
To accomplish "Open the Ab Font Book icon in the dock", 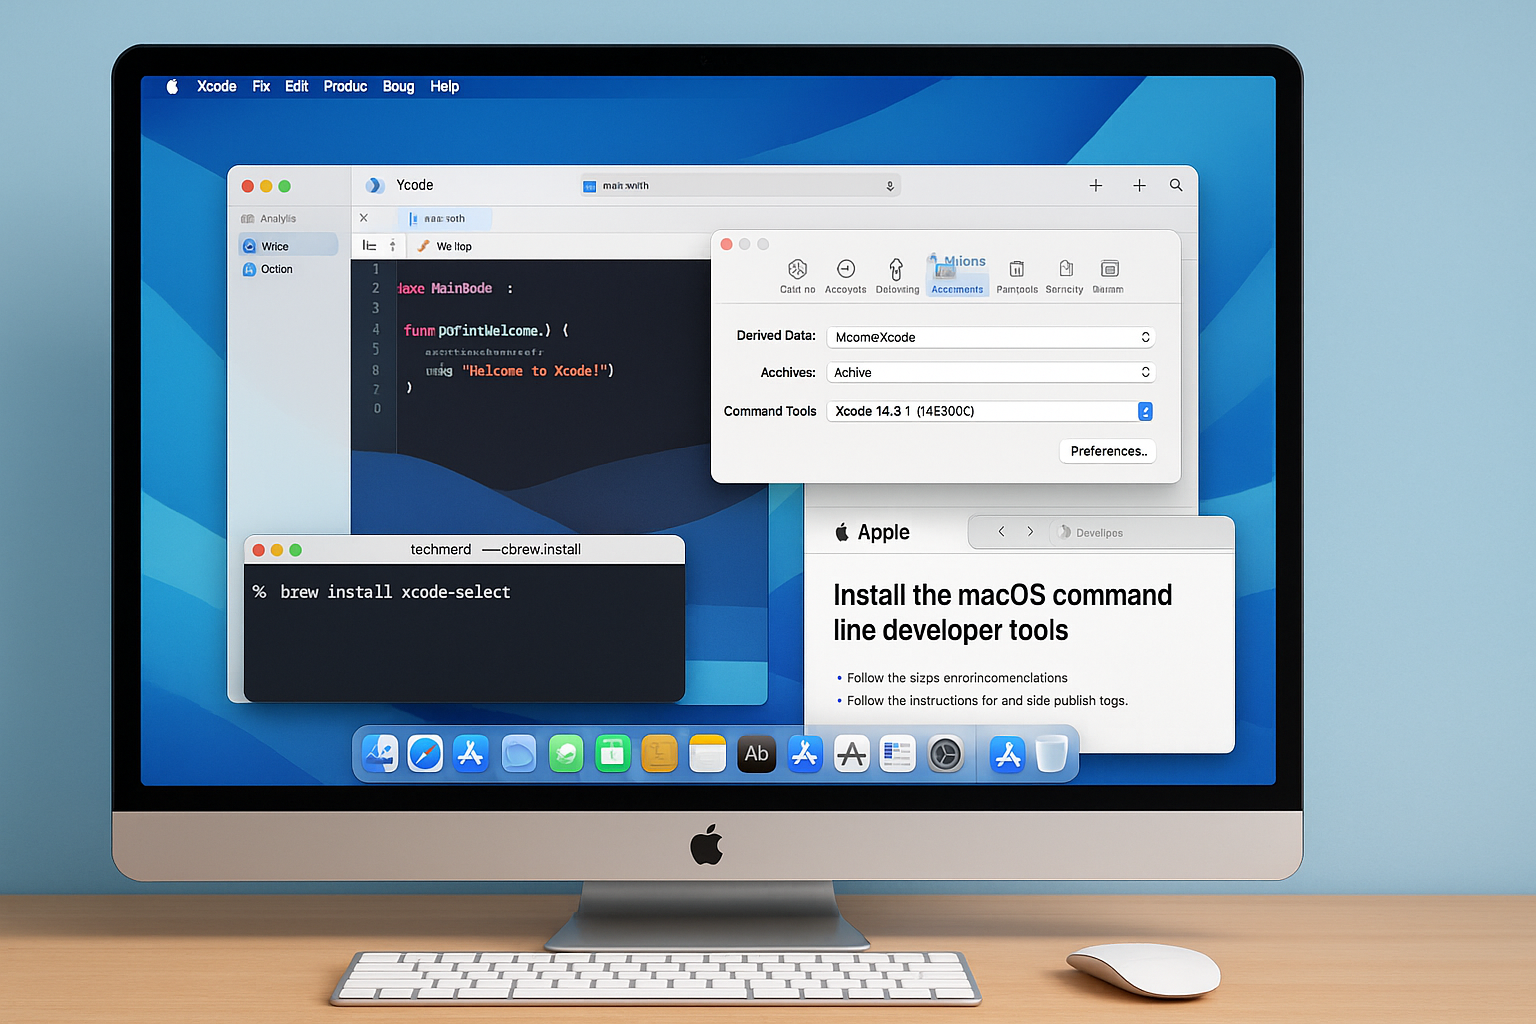I will coord(756,754).
